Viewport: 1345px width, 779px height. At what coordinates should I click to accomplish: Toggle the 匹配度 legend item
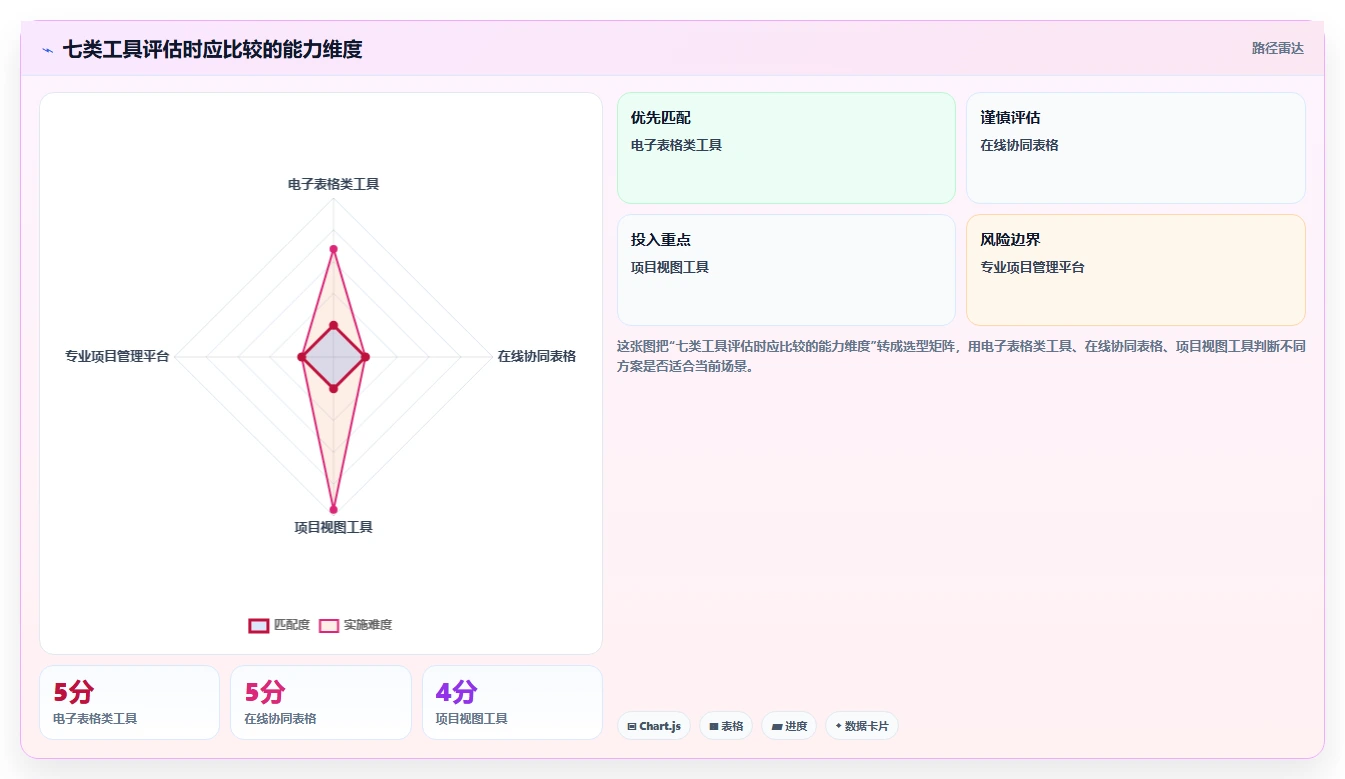click(x=279, y=625)
